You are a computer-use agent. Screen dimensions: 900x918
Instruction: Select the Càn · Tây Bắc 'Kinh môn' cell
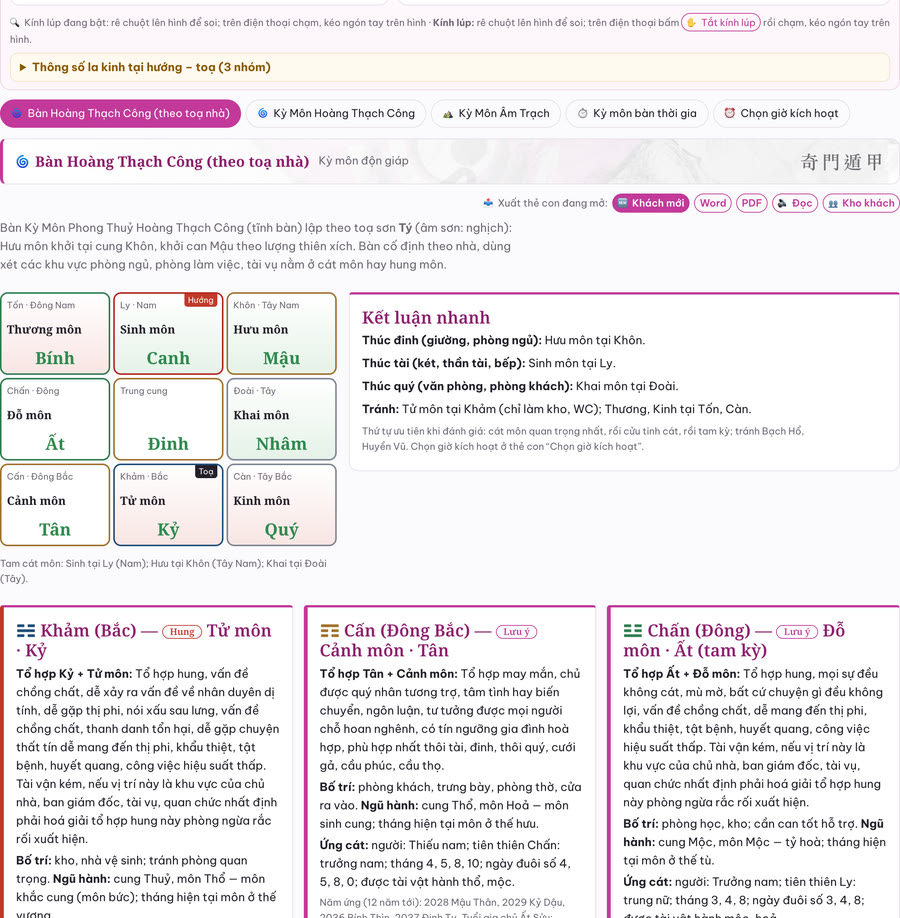coord(282,505)
